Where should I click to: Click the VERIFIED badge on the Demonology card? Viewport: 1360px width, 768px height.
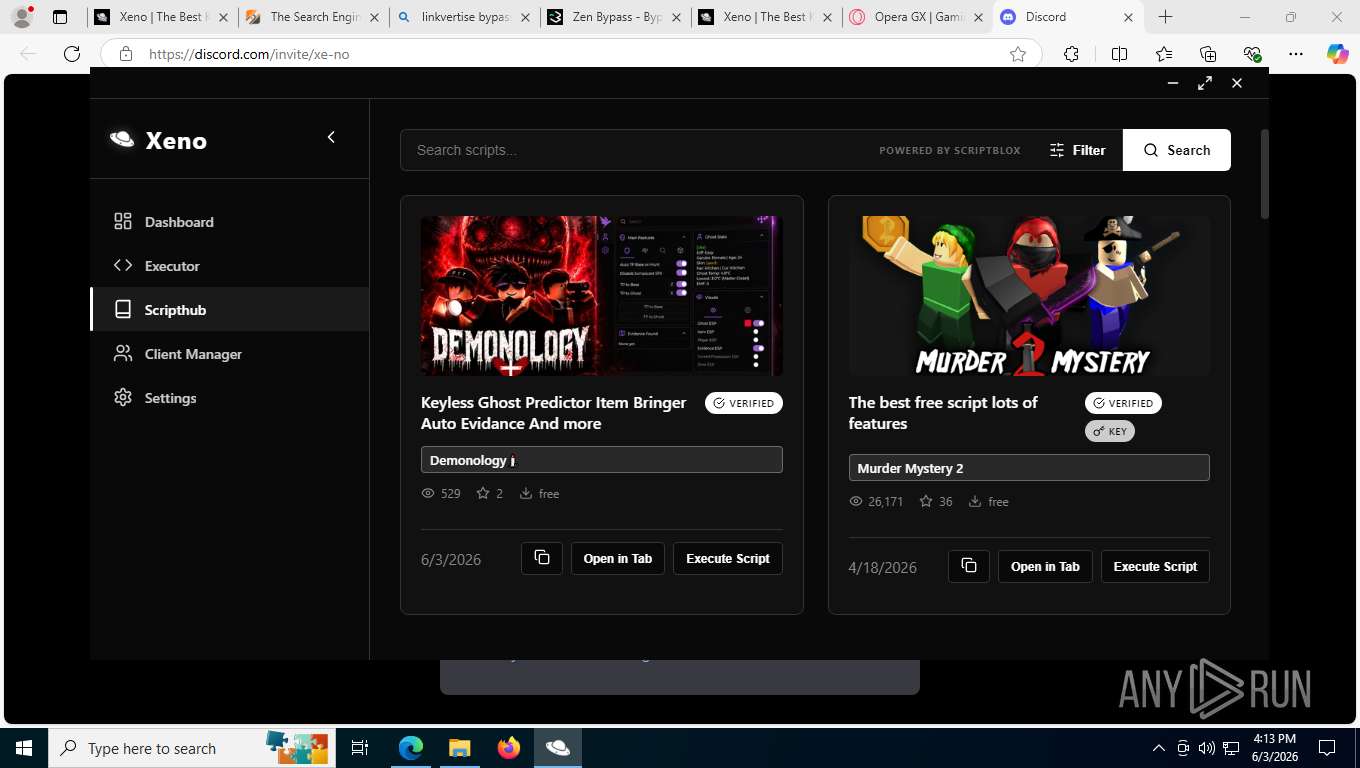click(x=744, y=403)
